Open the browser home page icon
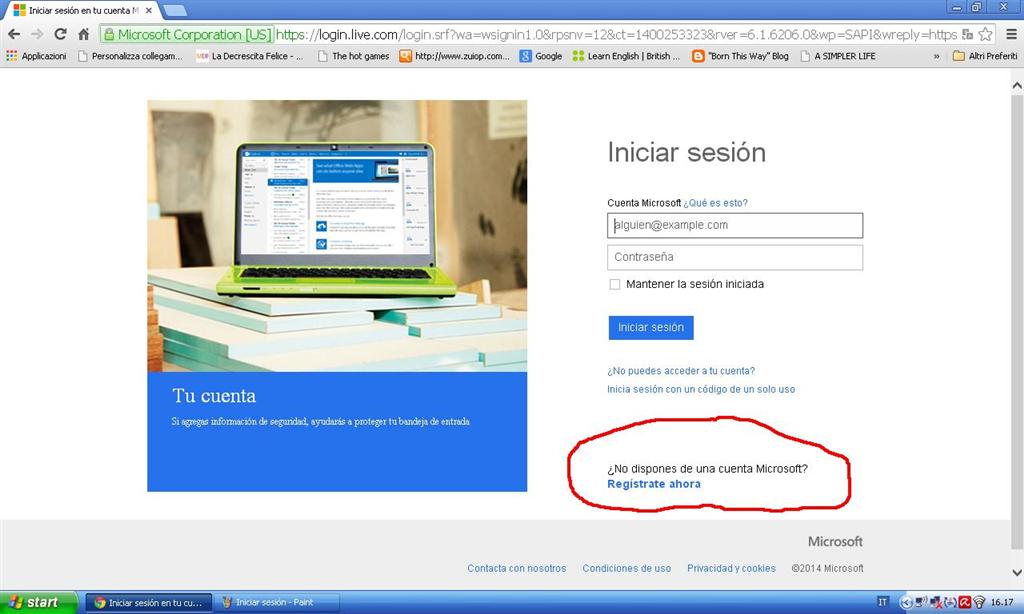Image resolution: width=1024 pixels, height=614 pixels. point(84,34)
